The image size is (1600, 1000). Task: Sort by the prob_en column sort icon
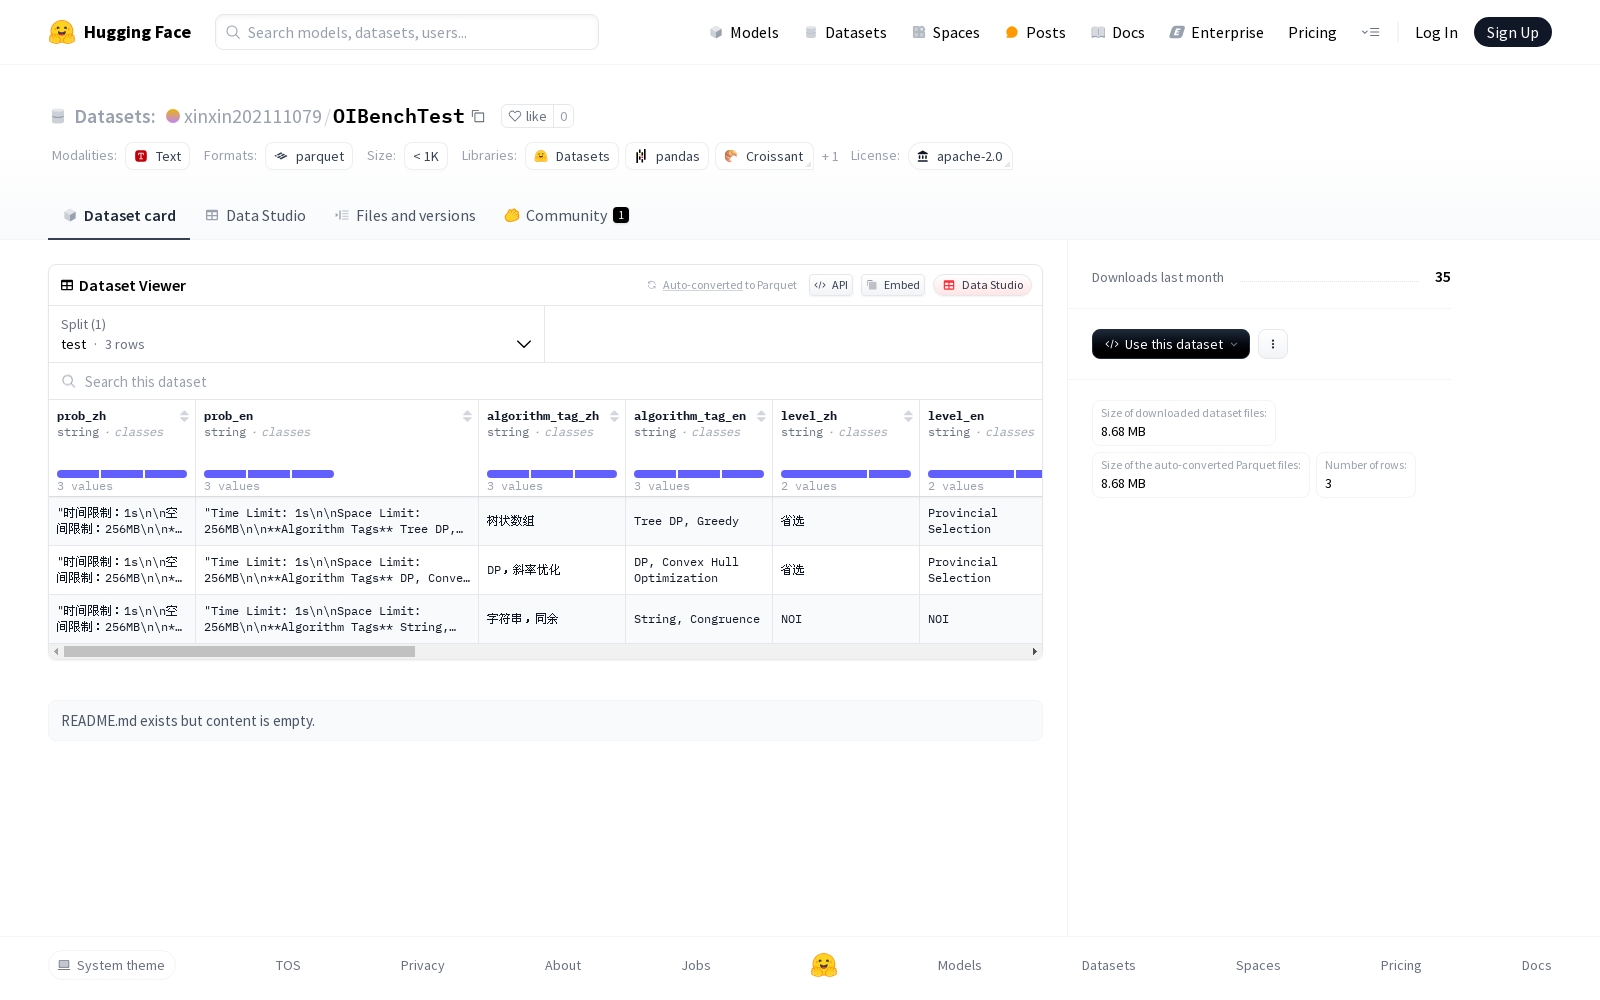tap(467, 416)
